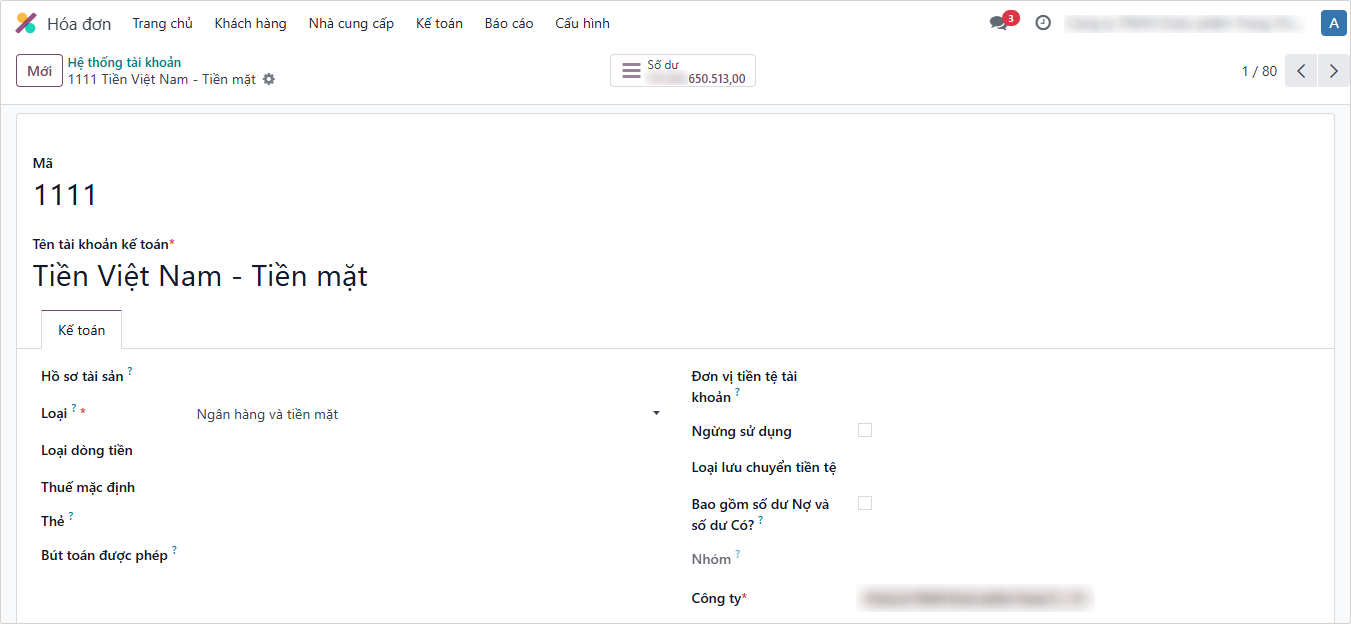Open the gear actions menu beside record title

tap(269, 79)
